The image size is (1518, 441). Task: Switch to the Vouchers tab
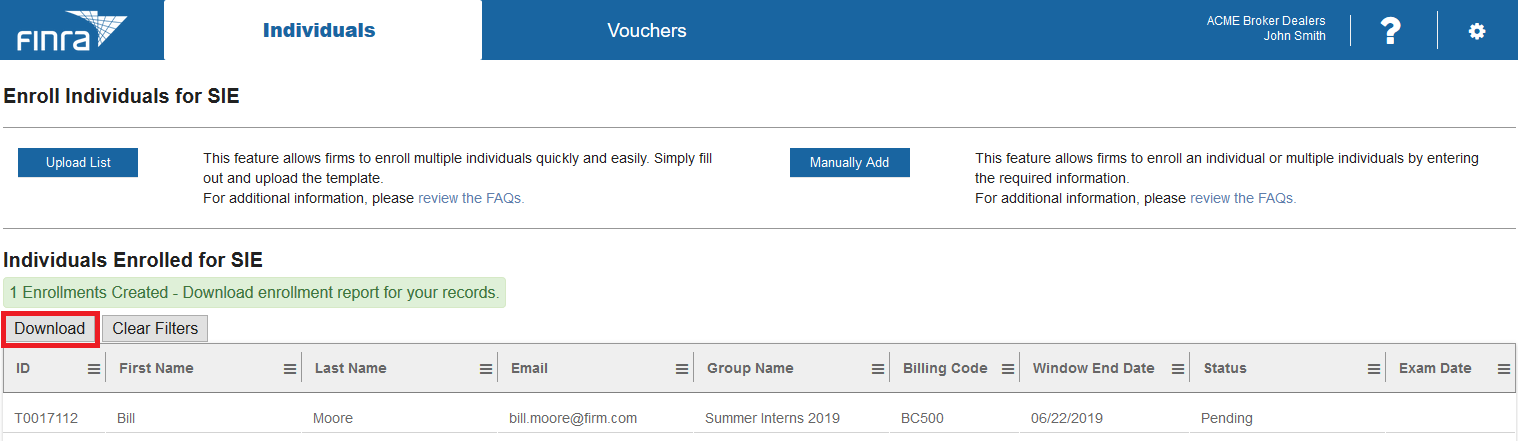647,31
